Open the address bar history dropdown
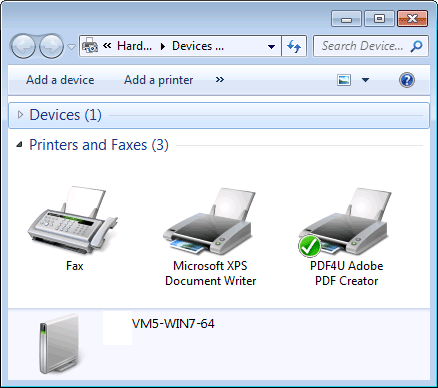Screen dimensions: 438x388 tap(271, 46)
